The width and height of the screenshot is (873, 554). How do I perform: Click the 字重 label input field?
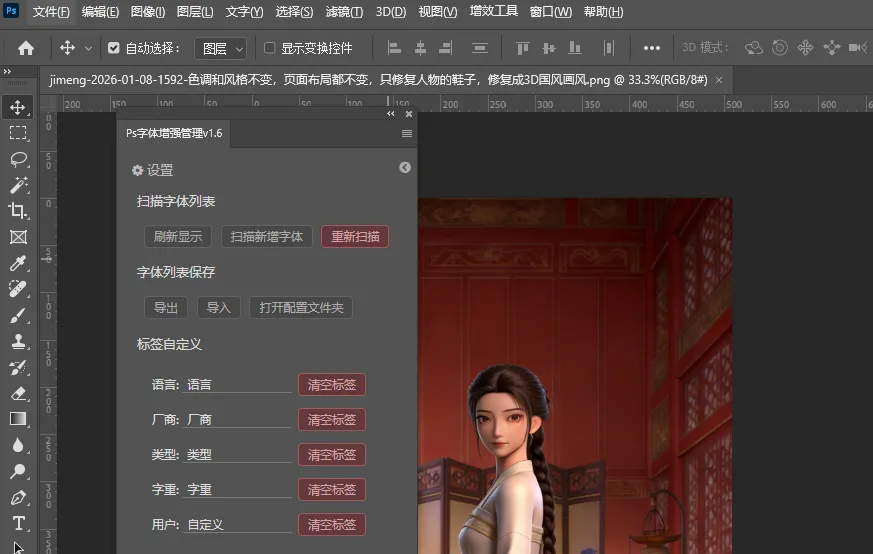[237, 489]
